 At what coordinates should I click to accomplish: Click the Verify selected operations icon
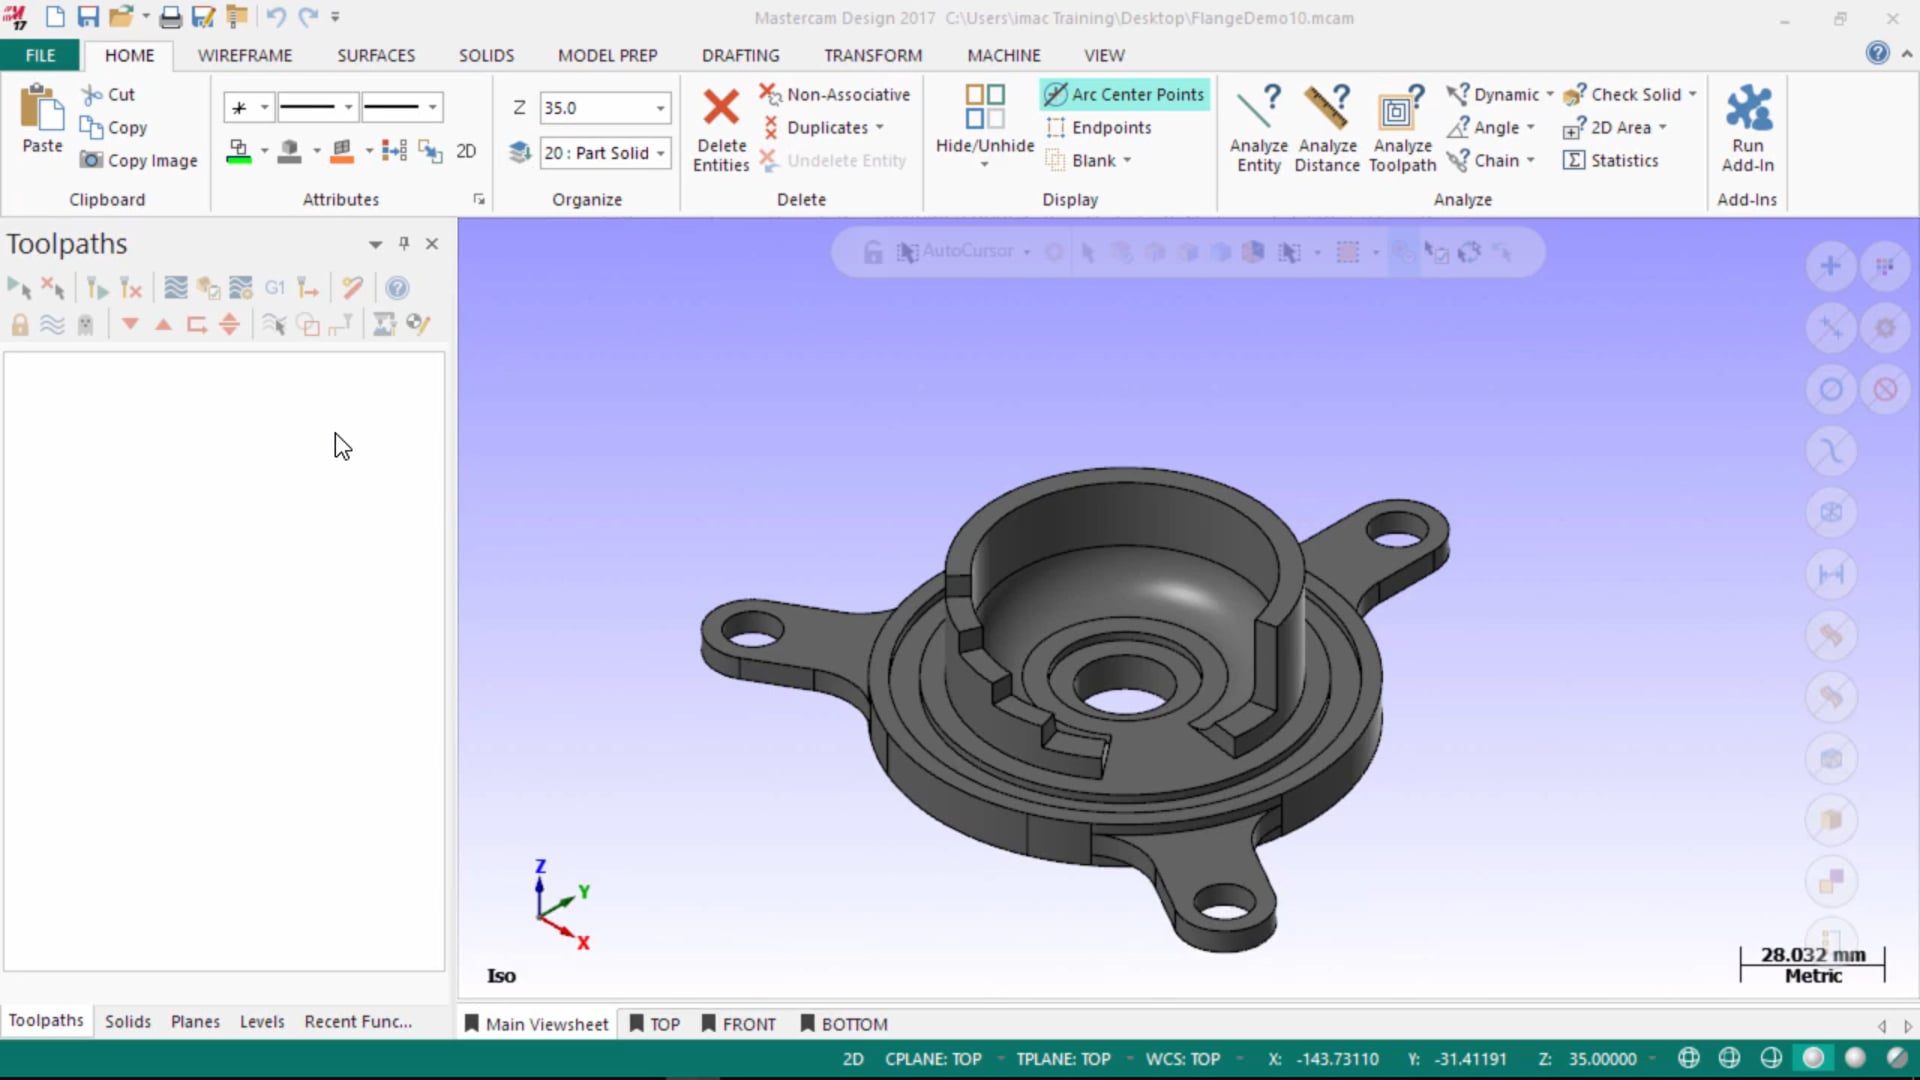click(208, 288)
